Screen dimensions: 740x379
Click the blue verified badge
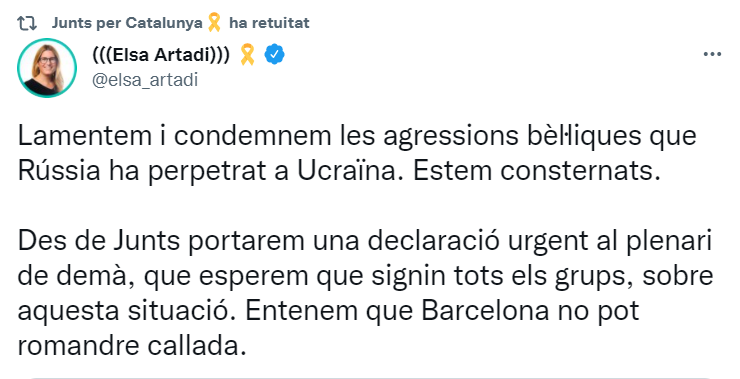point(274,55)
